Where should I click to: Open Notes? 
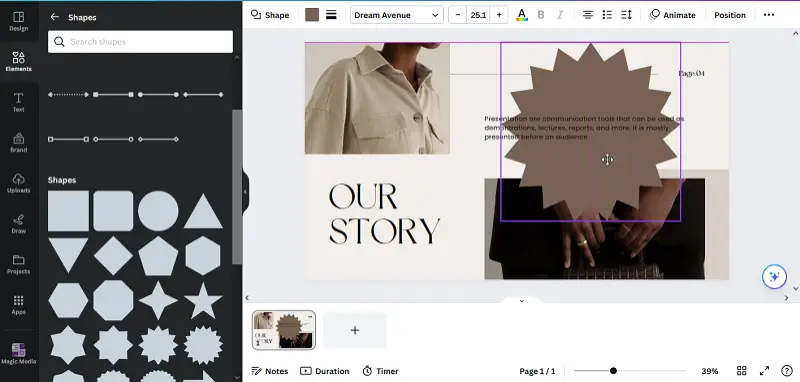(270, 371)
